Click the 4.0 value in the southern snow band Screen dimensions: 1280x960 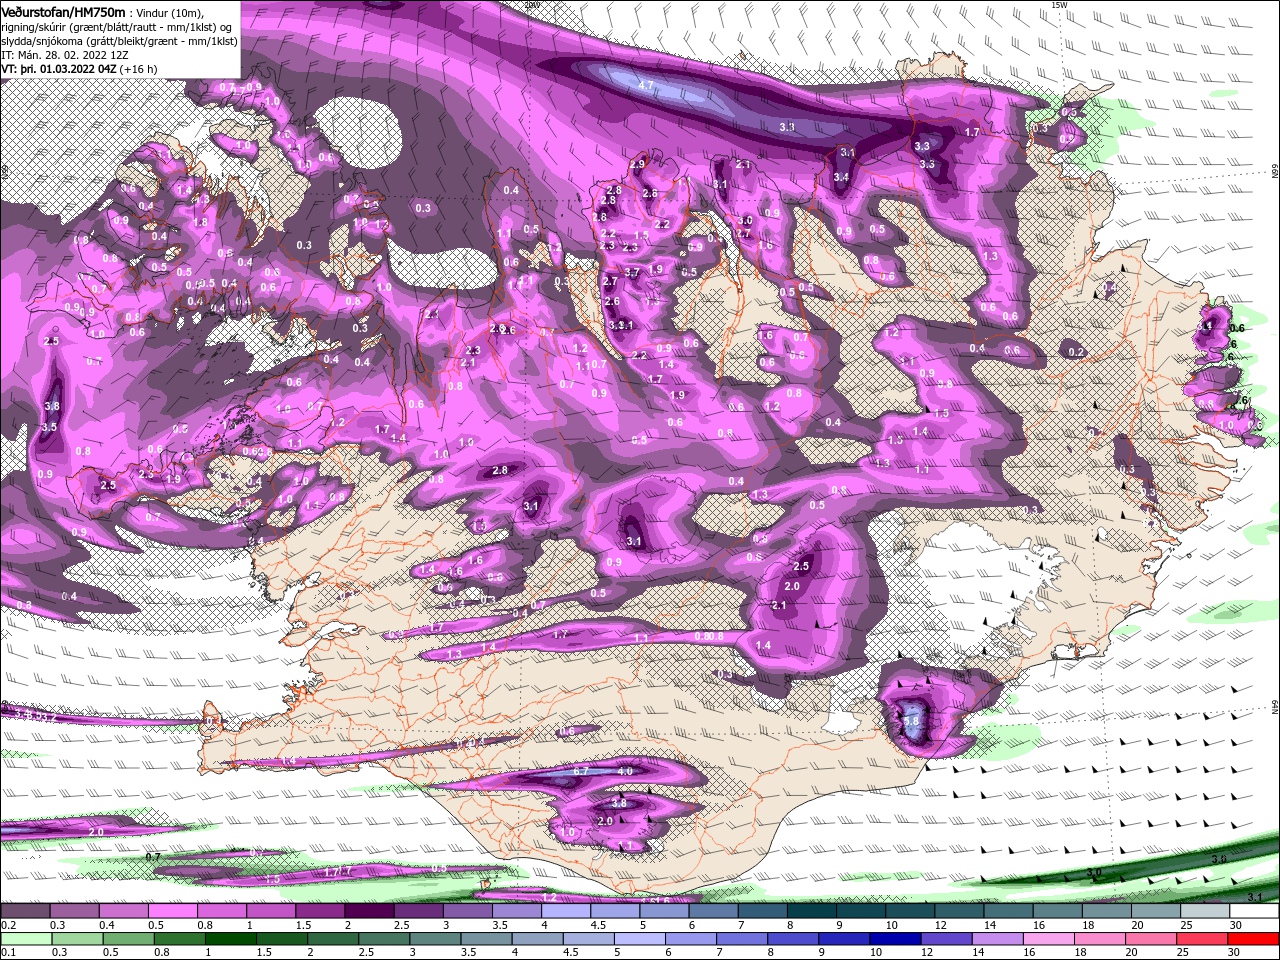[626, 771]
